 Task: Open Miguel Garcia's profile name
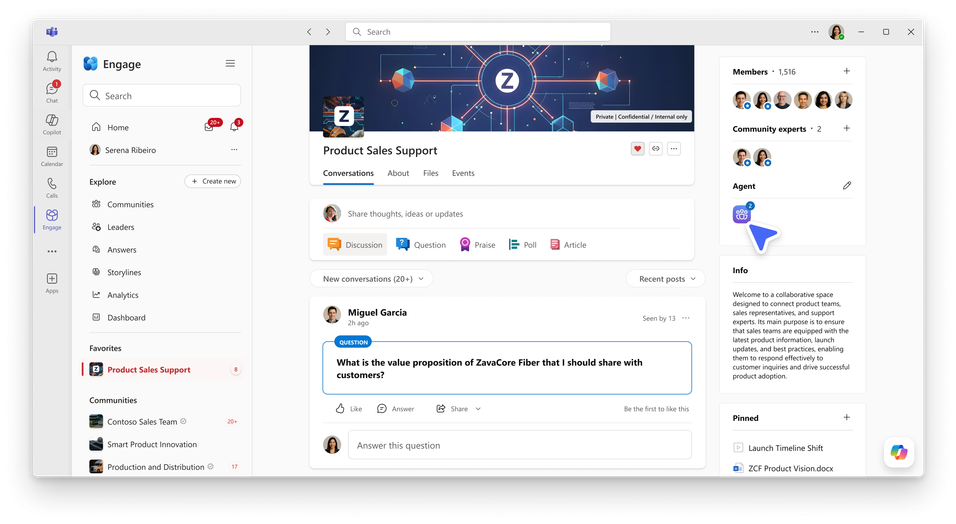point(377,312)
